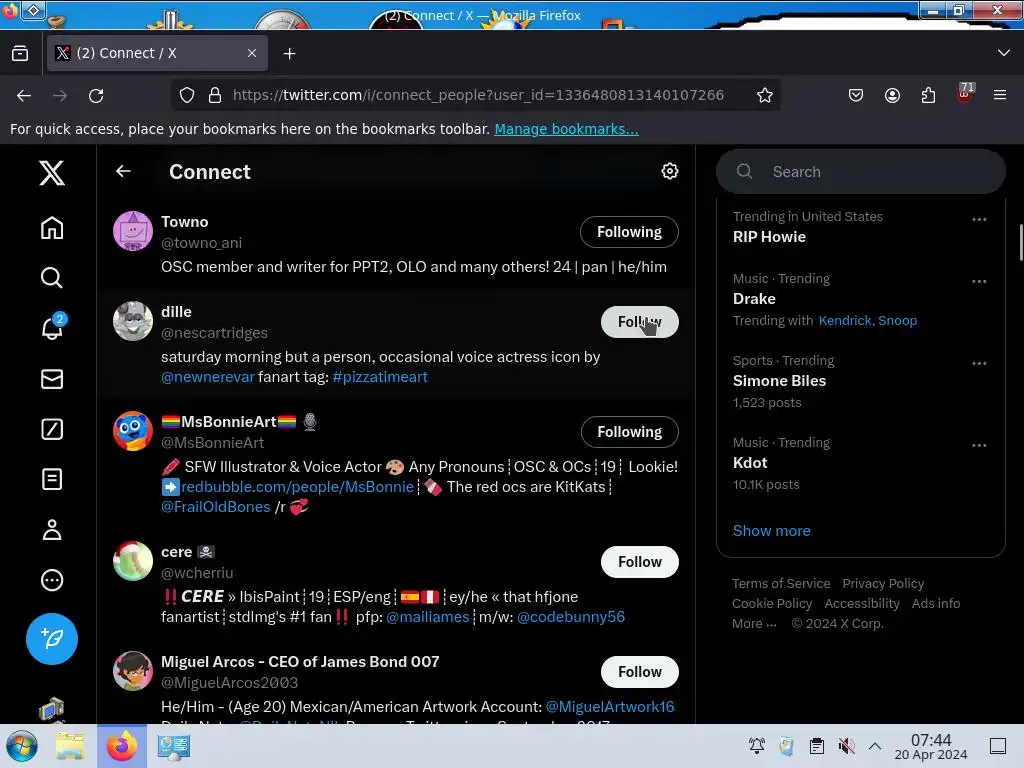Open @codebunny56 mention link

pos(571,616)
